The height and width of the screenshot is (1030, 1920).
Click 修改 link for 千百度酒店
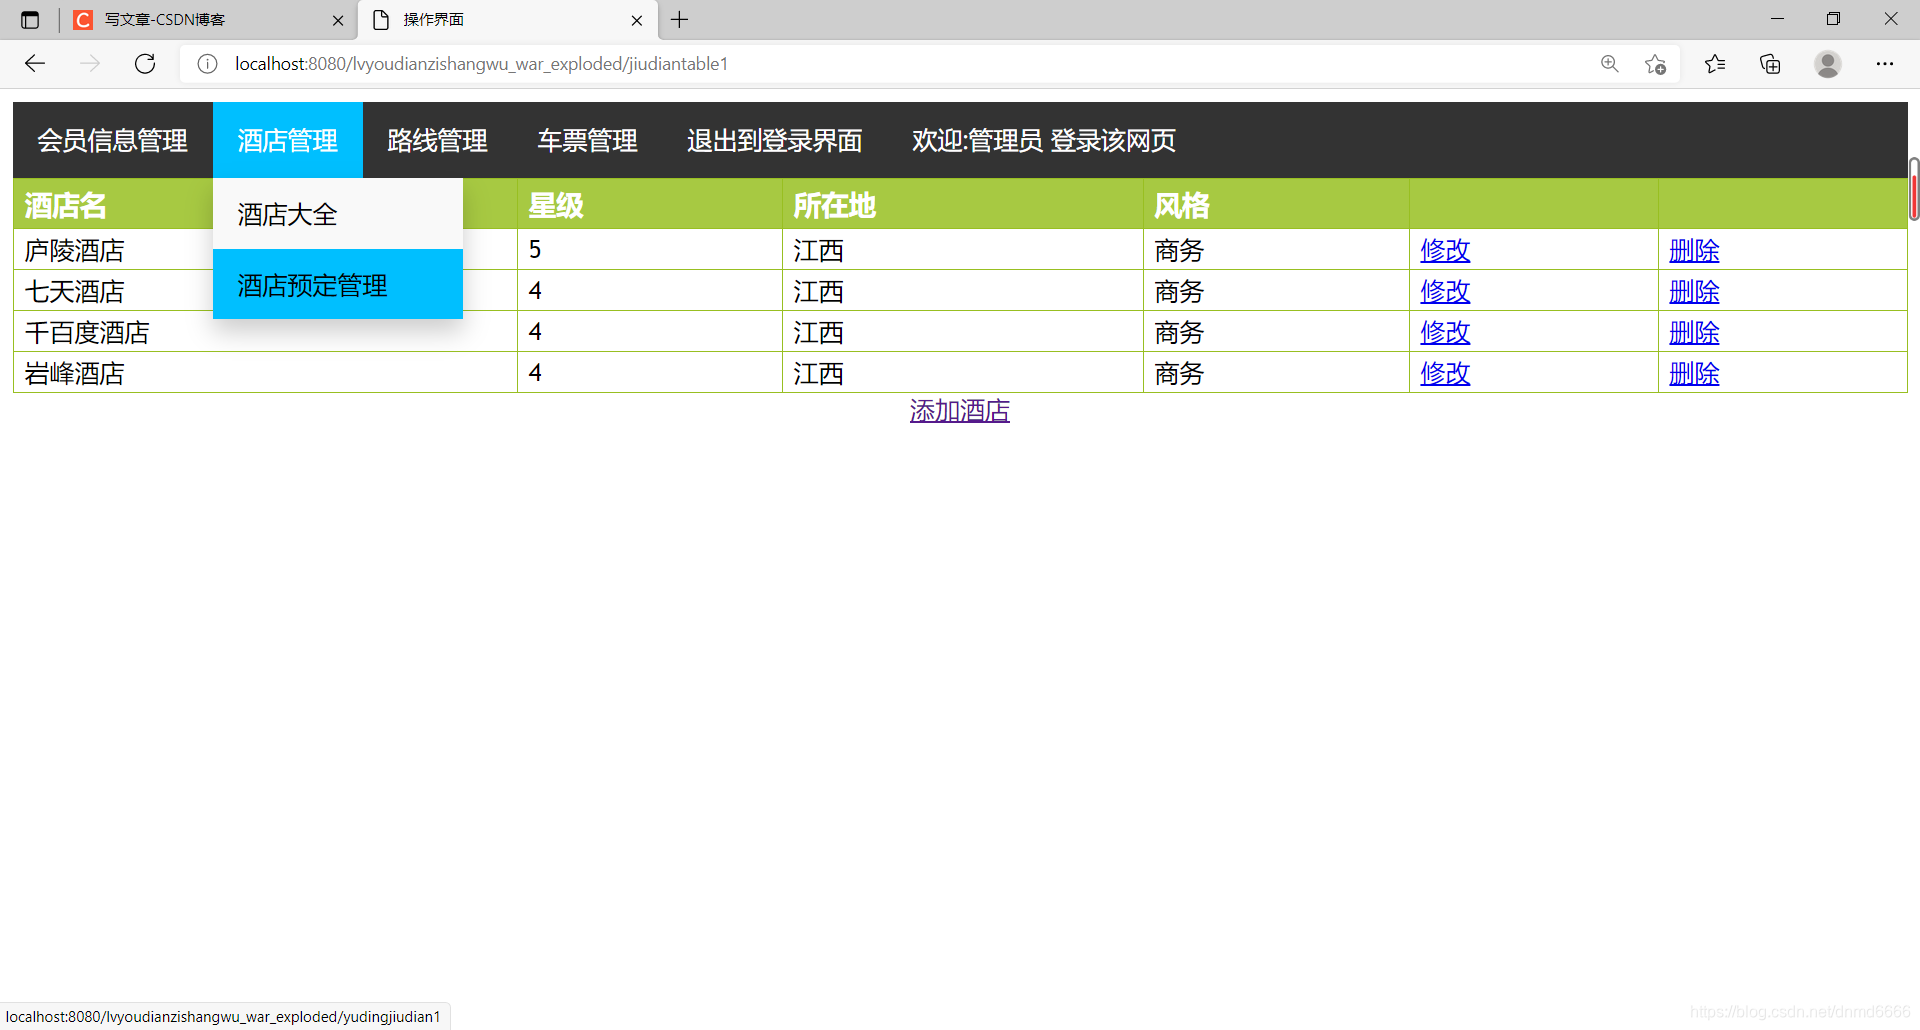coord(1445,332)
